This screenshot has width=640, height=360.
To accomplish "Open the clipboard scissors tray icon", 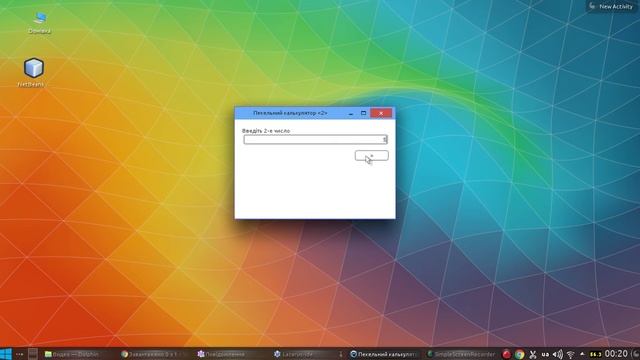I will point(533,354).
